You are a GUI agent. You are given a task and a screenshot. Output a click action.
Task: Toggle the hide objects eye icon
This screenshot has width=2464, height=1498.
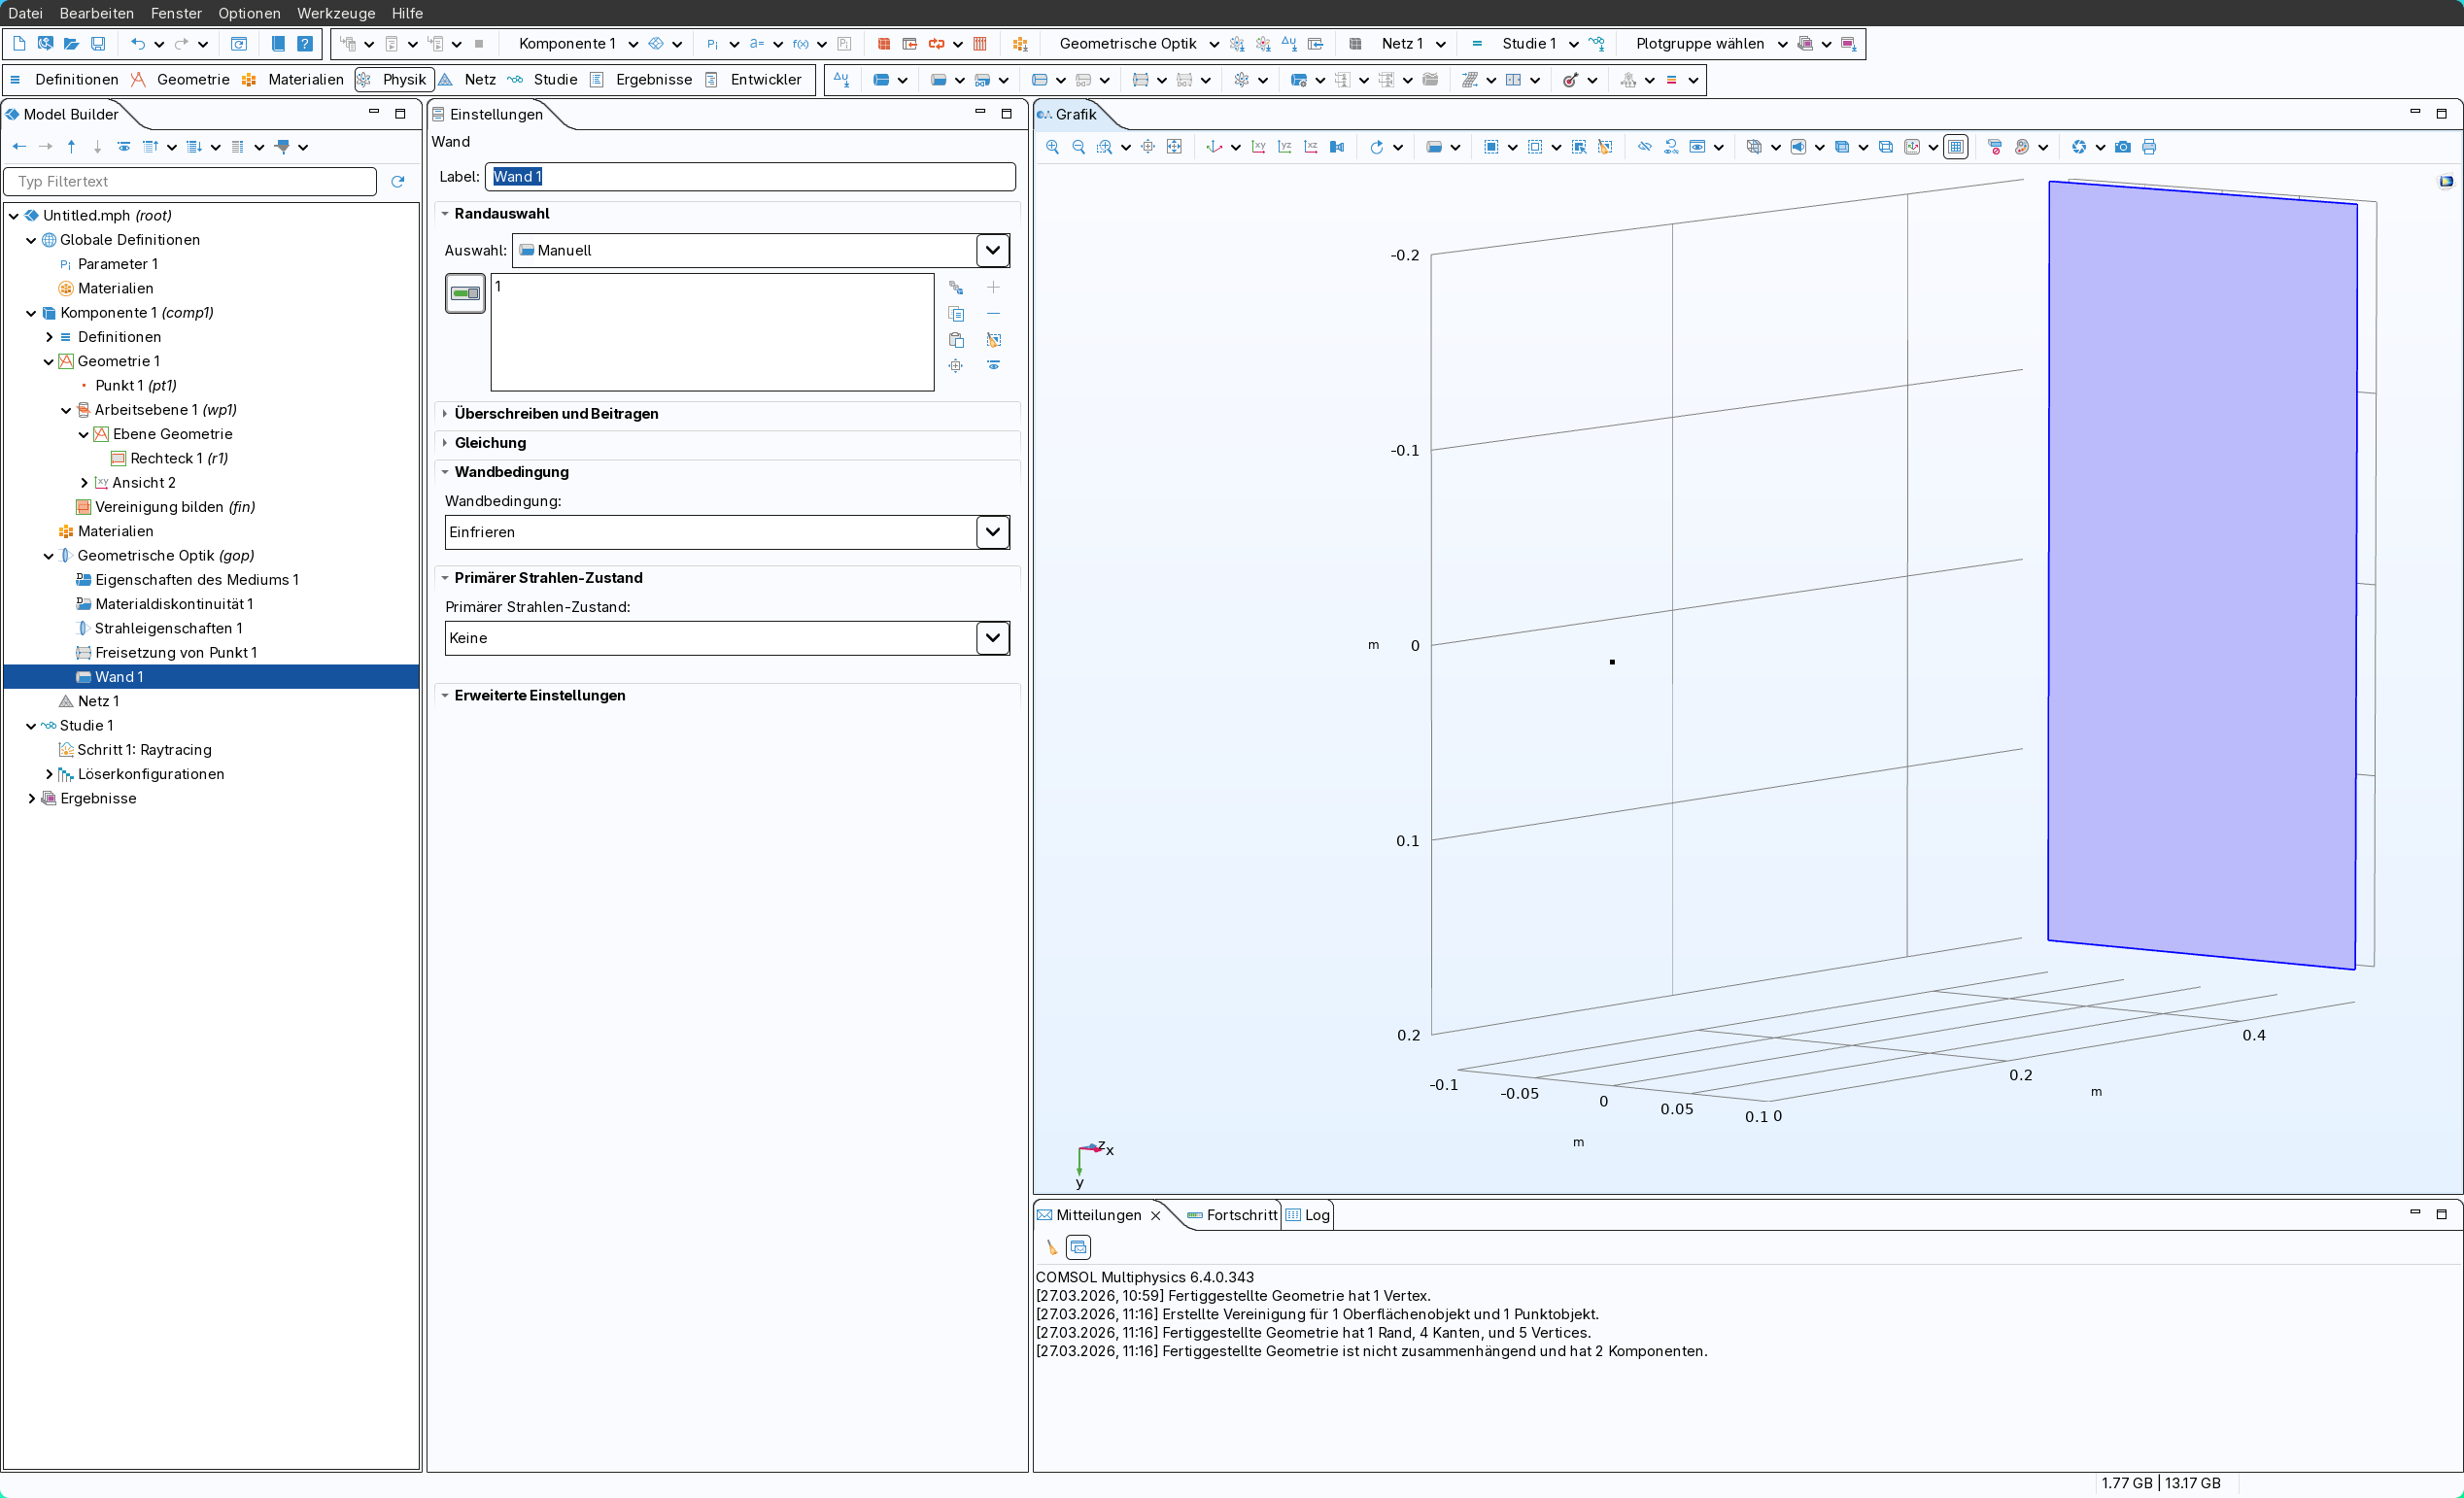(1644, 147)
